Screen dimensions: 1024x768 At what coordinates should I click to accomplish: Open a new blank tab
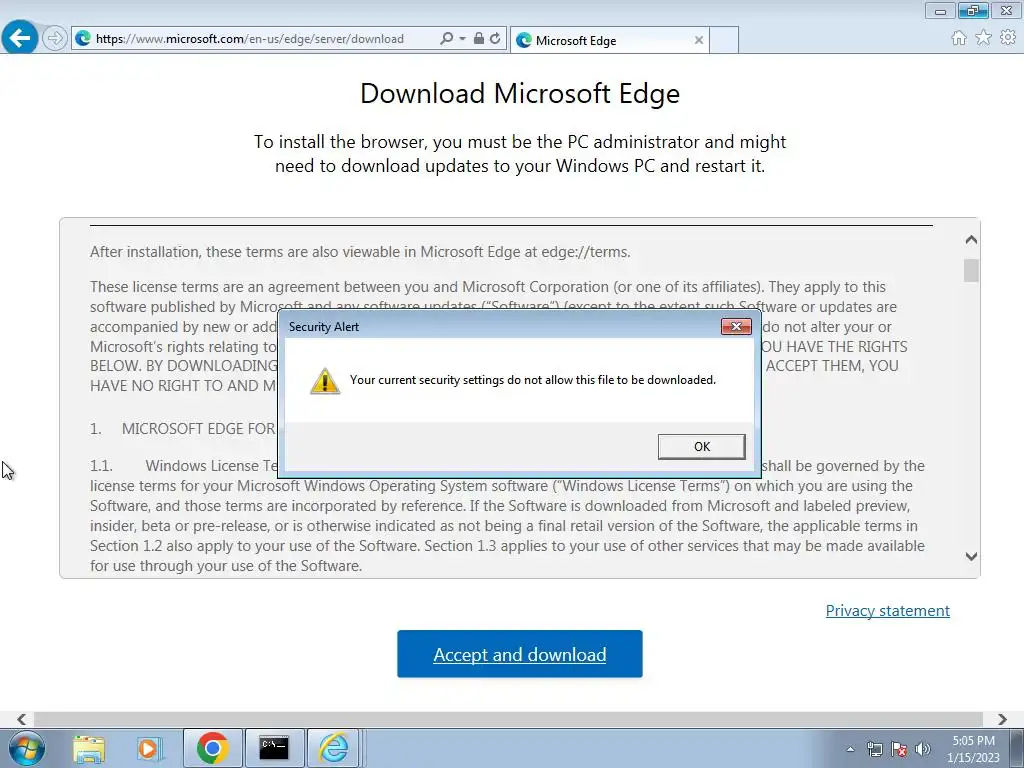click(x=724, y=40)
